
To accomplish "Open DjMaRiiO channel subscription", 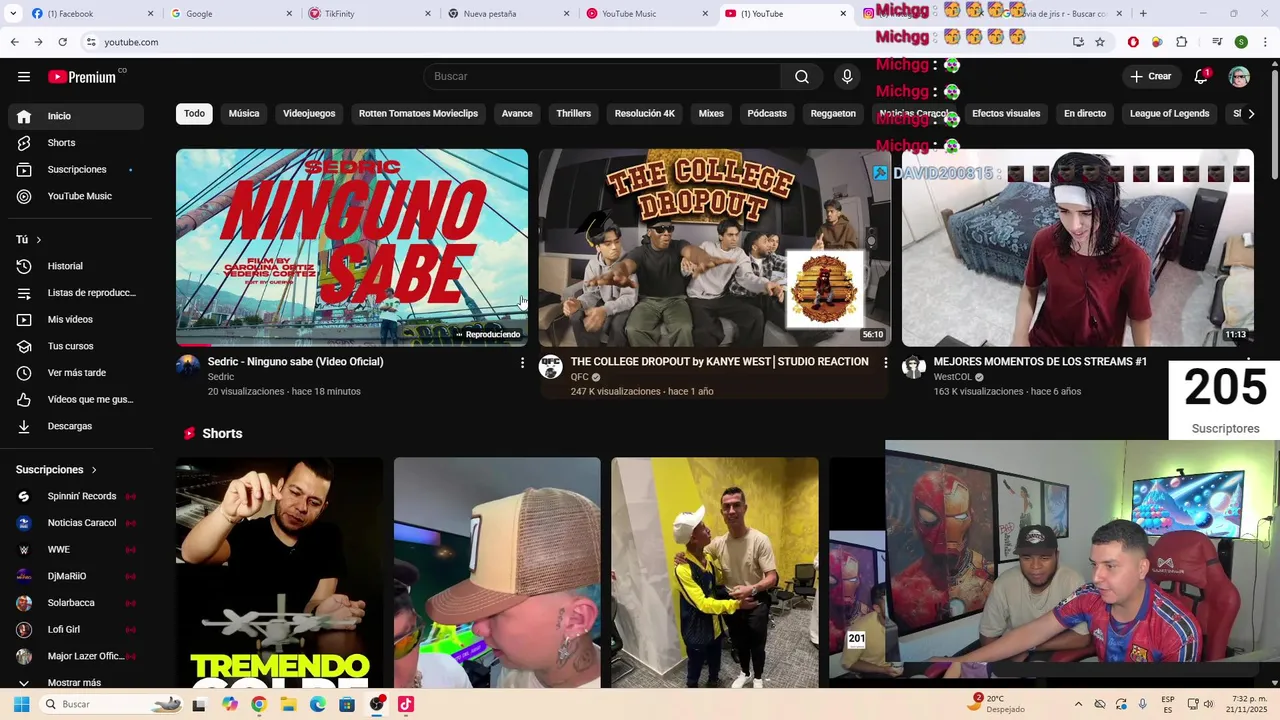I will (76, 576).
